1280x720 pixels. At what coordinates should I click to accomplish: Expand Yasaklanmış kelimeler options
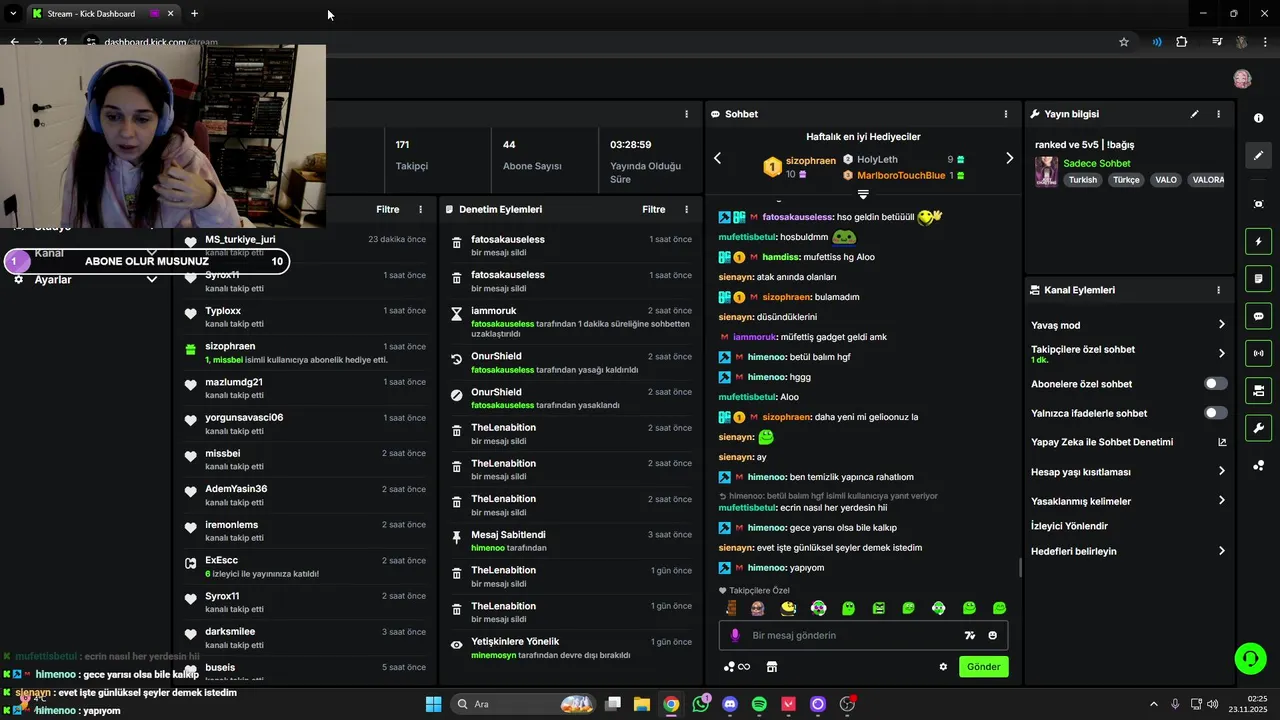1221,501
